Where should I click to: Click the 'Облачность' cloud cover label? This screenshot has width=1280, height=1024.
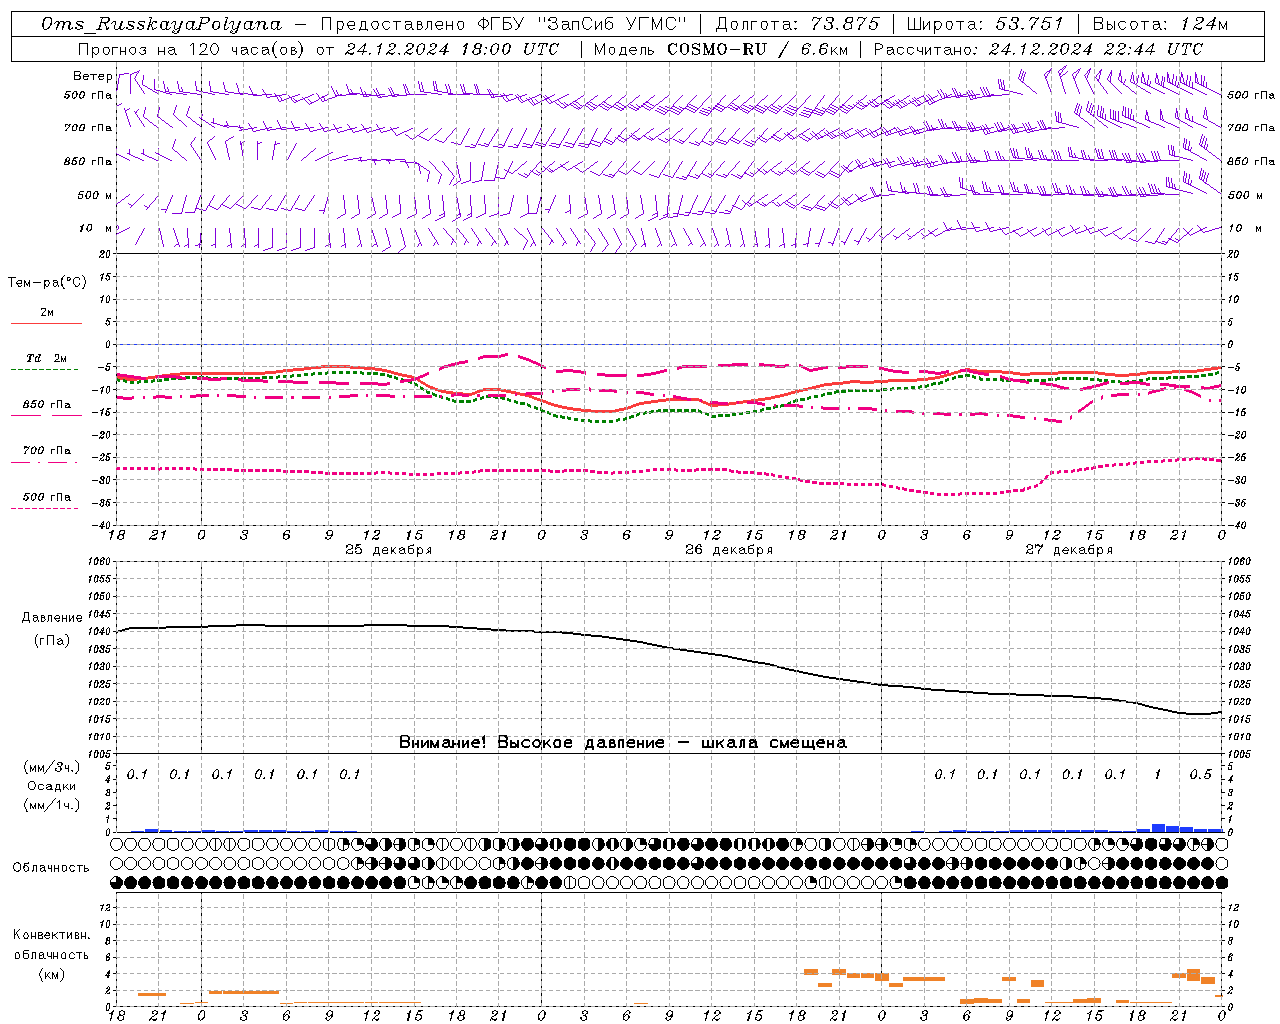(51, 867)
